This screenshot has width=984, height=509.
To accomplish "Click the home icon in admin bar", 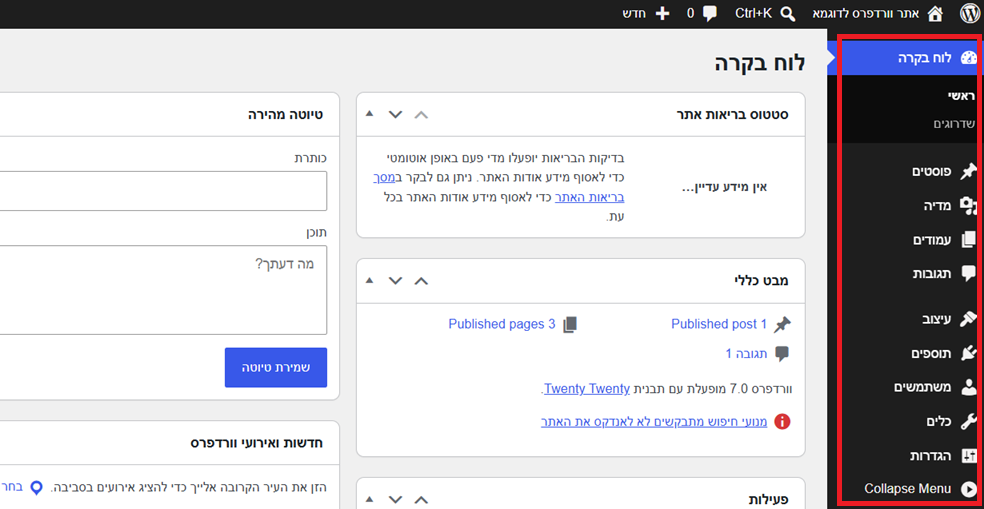I will (x=934, y=14).
